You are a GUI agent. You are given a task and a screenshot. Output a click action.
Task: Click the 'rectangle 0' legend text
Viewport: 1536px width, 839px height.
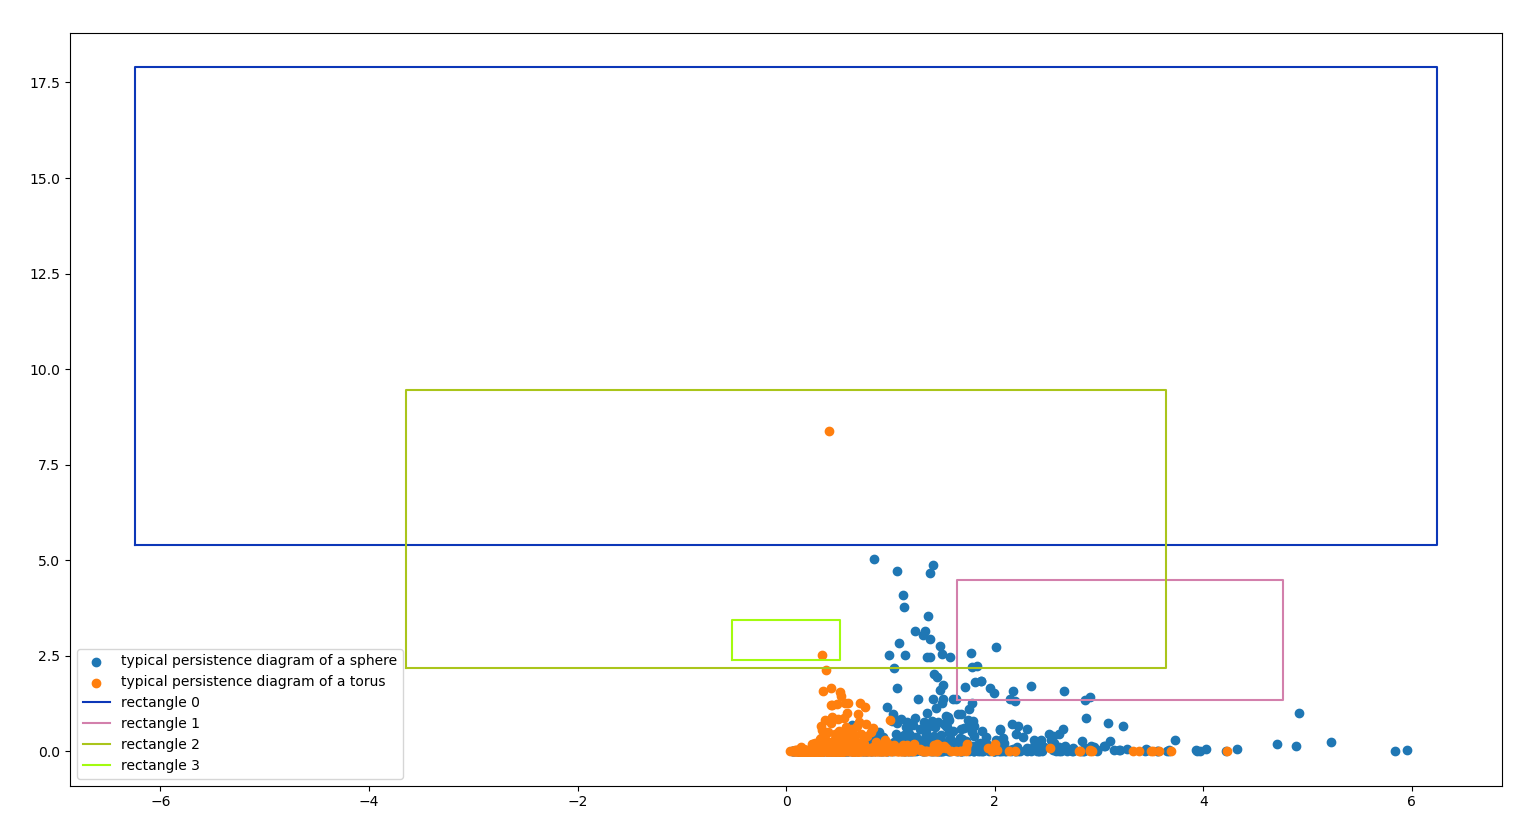[x=160, y=703]
